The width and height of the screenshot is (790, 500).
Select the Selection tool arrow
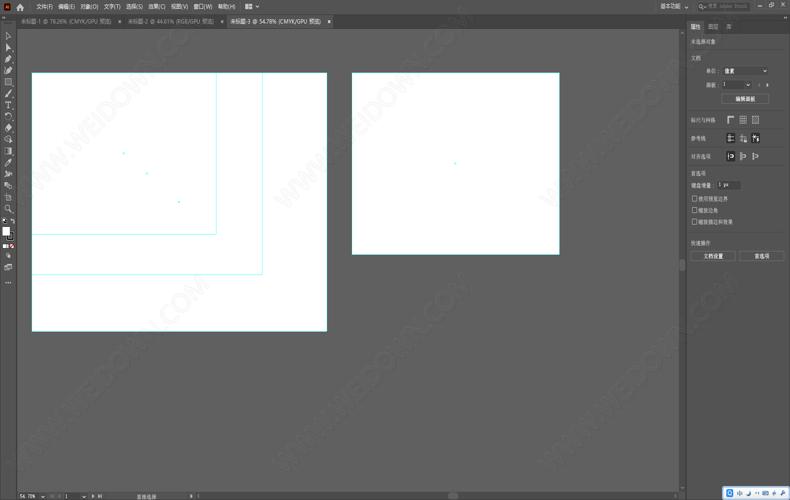tap(8, 36)
